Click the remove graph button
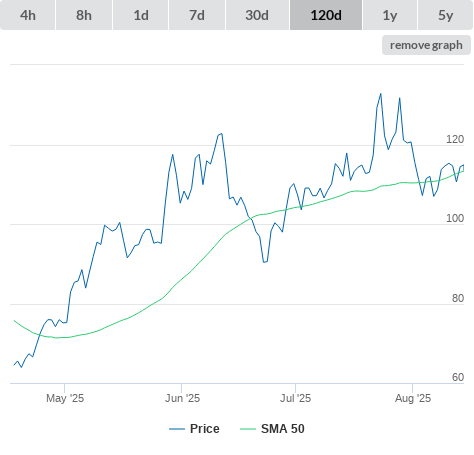The image size is (474, 455). 426,45
